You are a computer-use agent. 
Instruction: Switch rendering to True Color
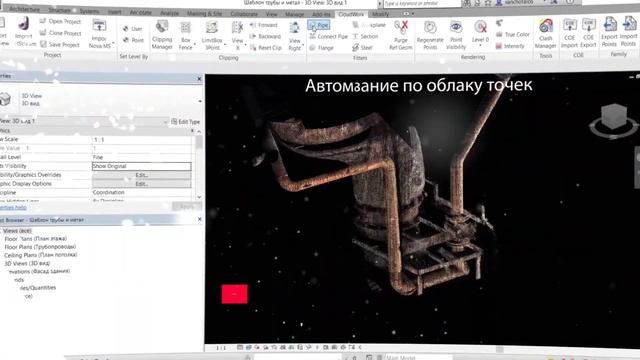point(513,35)
